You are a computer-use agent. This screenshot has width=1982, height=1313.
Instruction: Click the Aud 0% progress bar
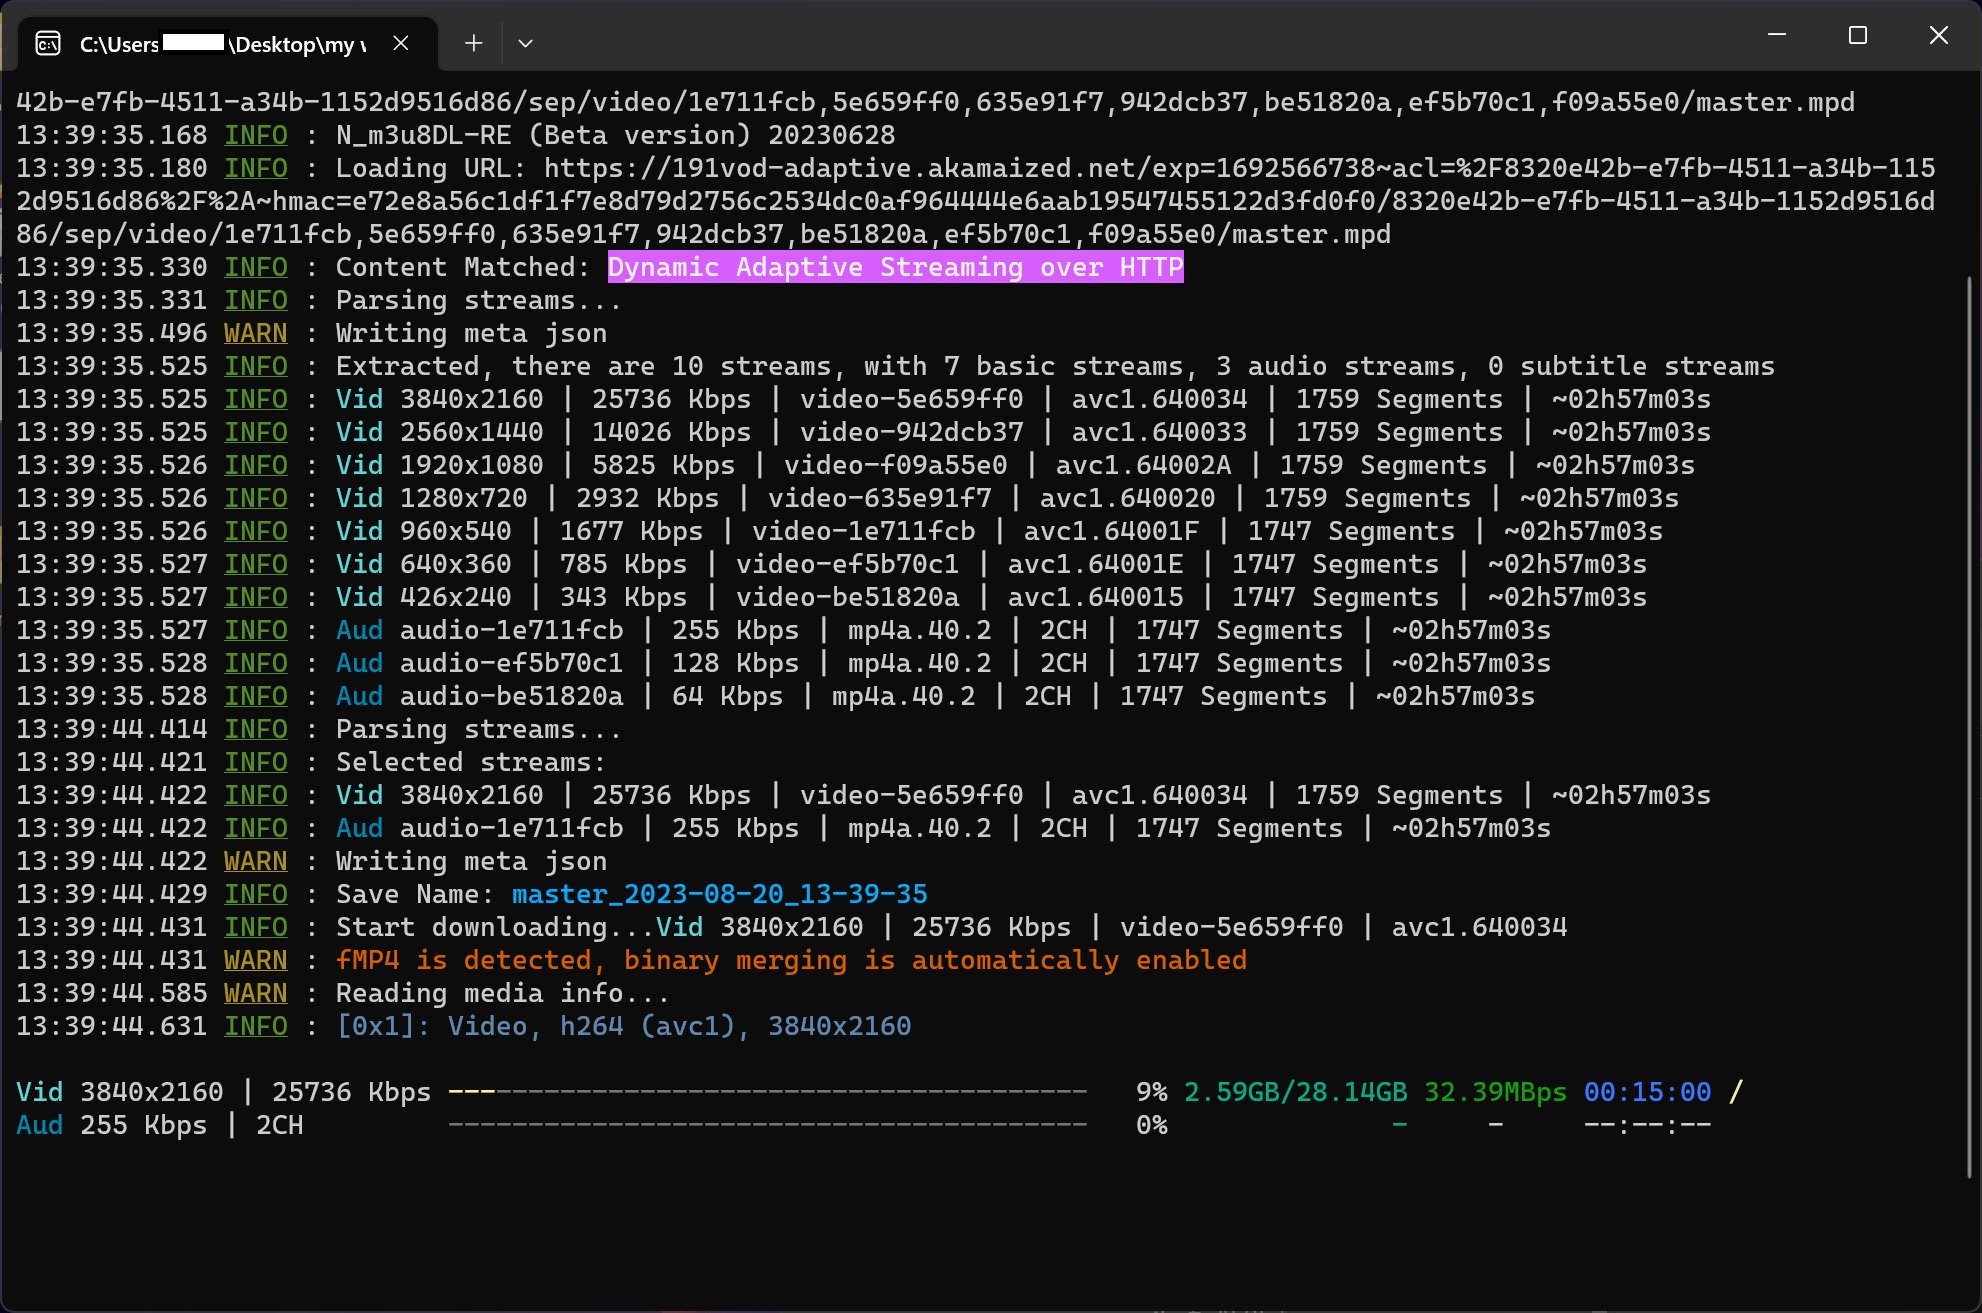[767, 1125]
